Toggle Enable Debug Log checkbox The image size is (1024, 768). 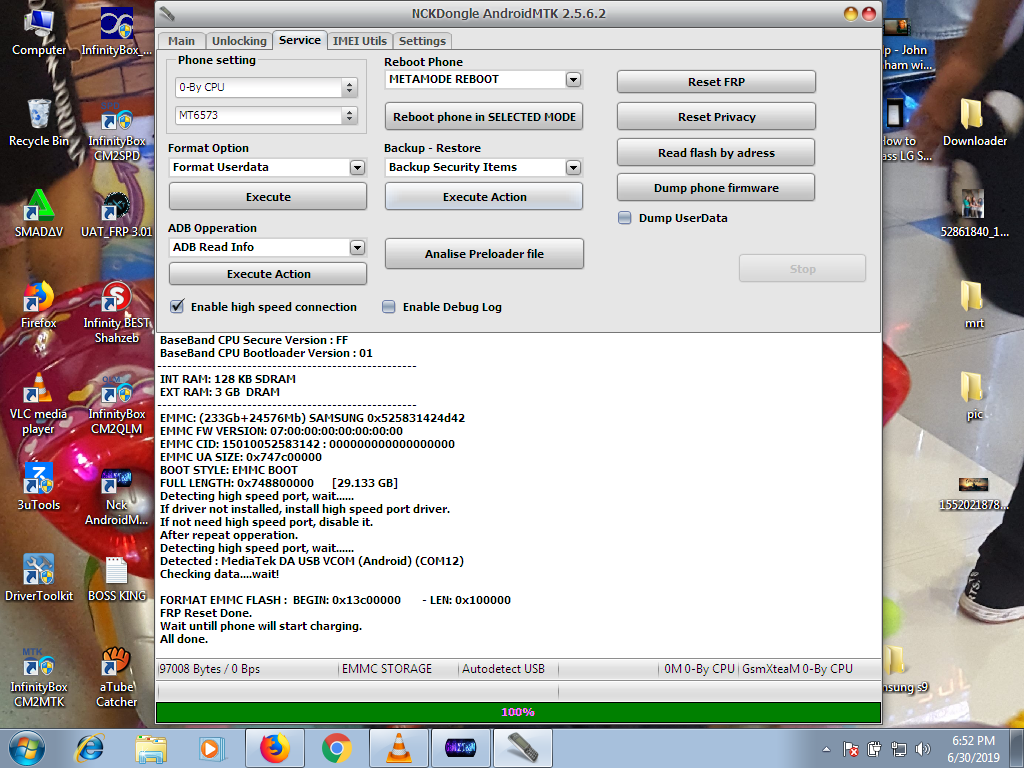coord(389,306)
